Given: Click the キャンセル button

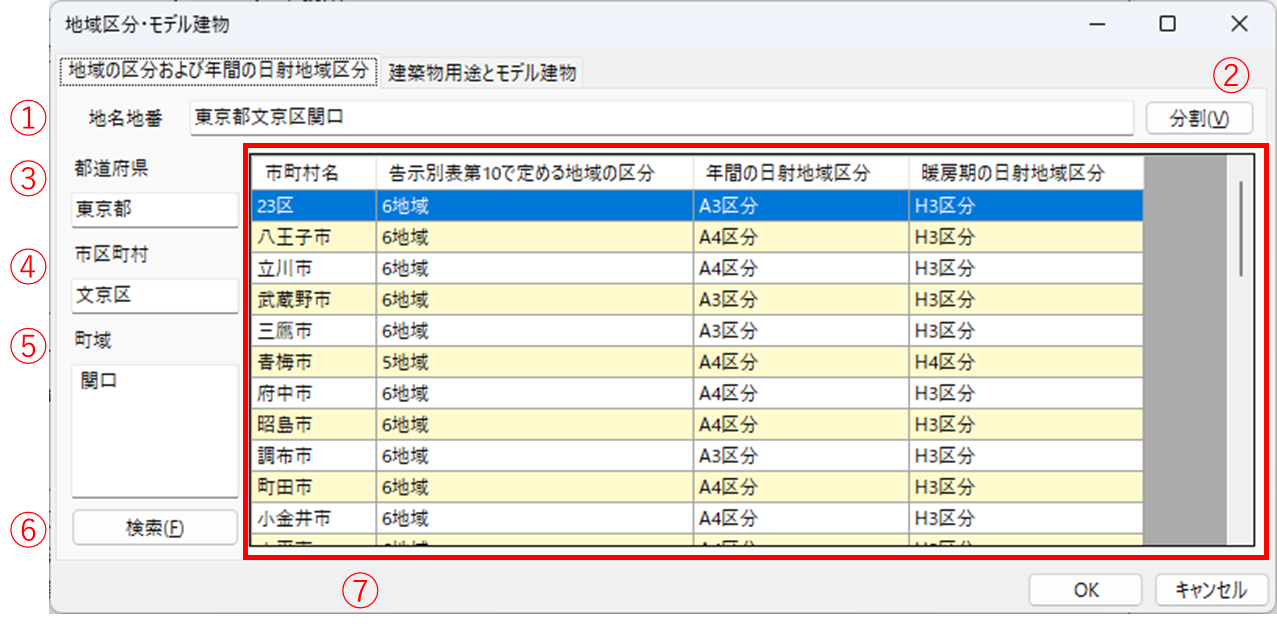Looking at the screenshot, I should click(1211, 590).
